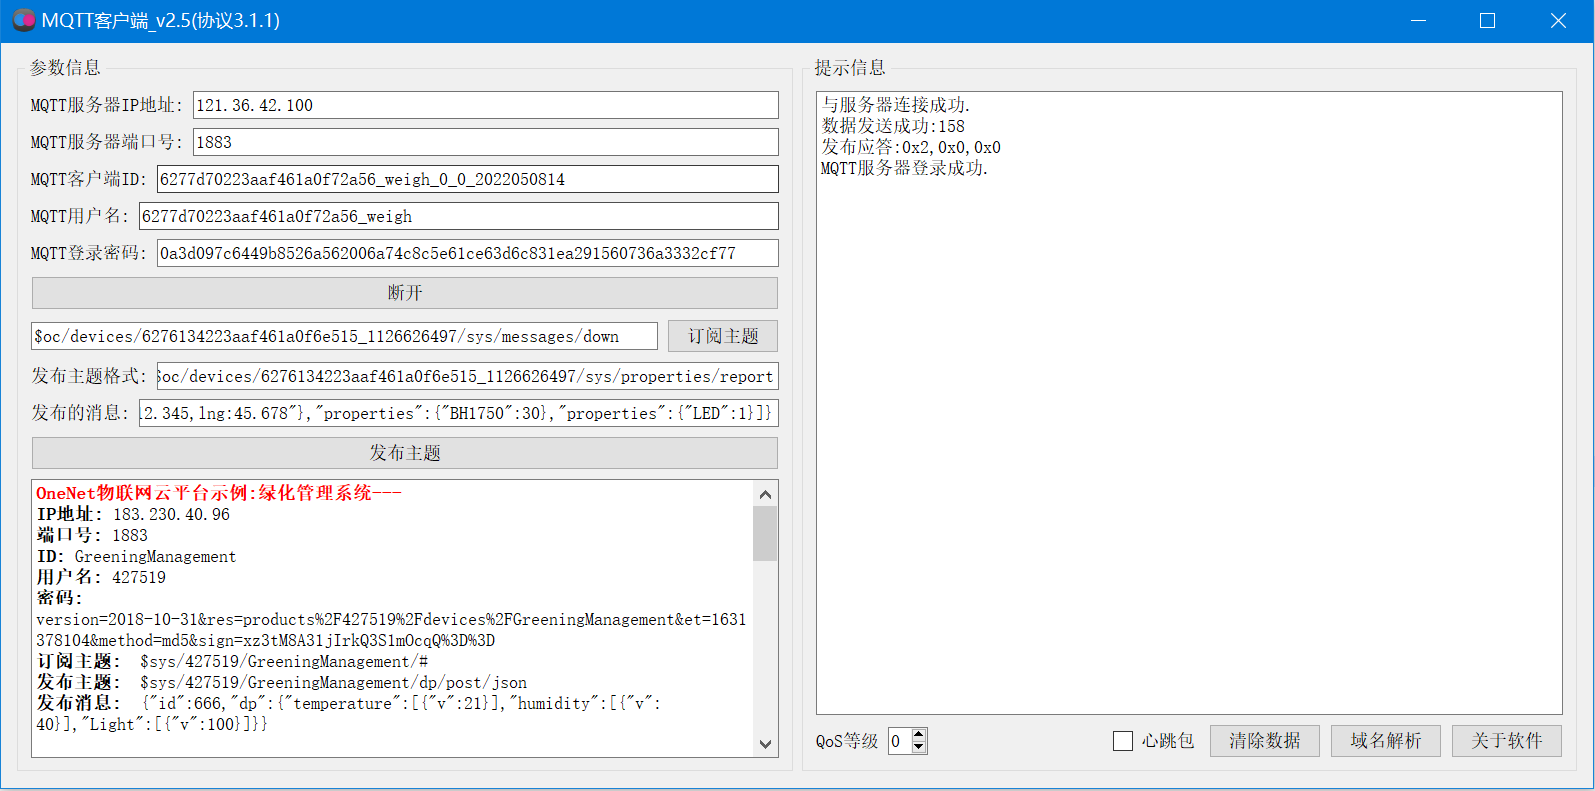The image size is (1595, 791).
Task: Click the MQTT server port number field
Action: pyautogui.click(x=485, y=142)
